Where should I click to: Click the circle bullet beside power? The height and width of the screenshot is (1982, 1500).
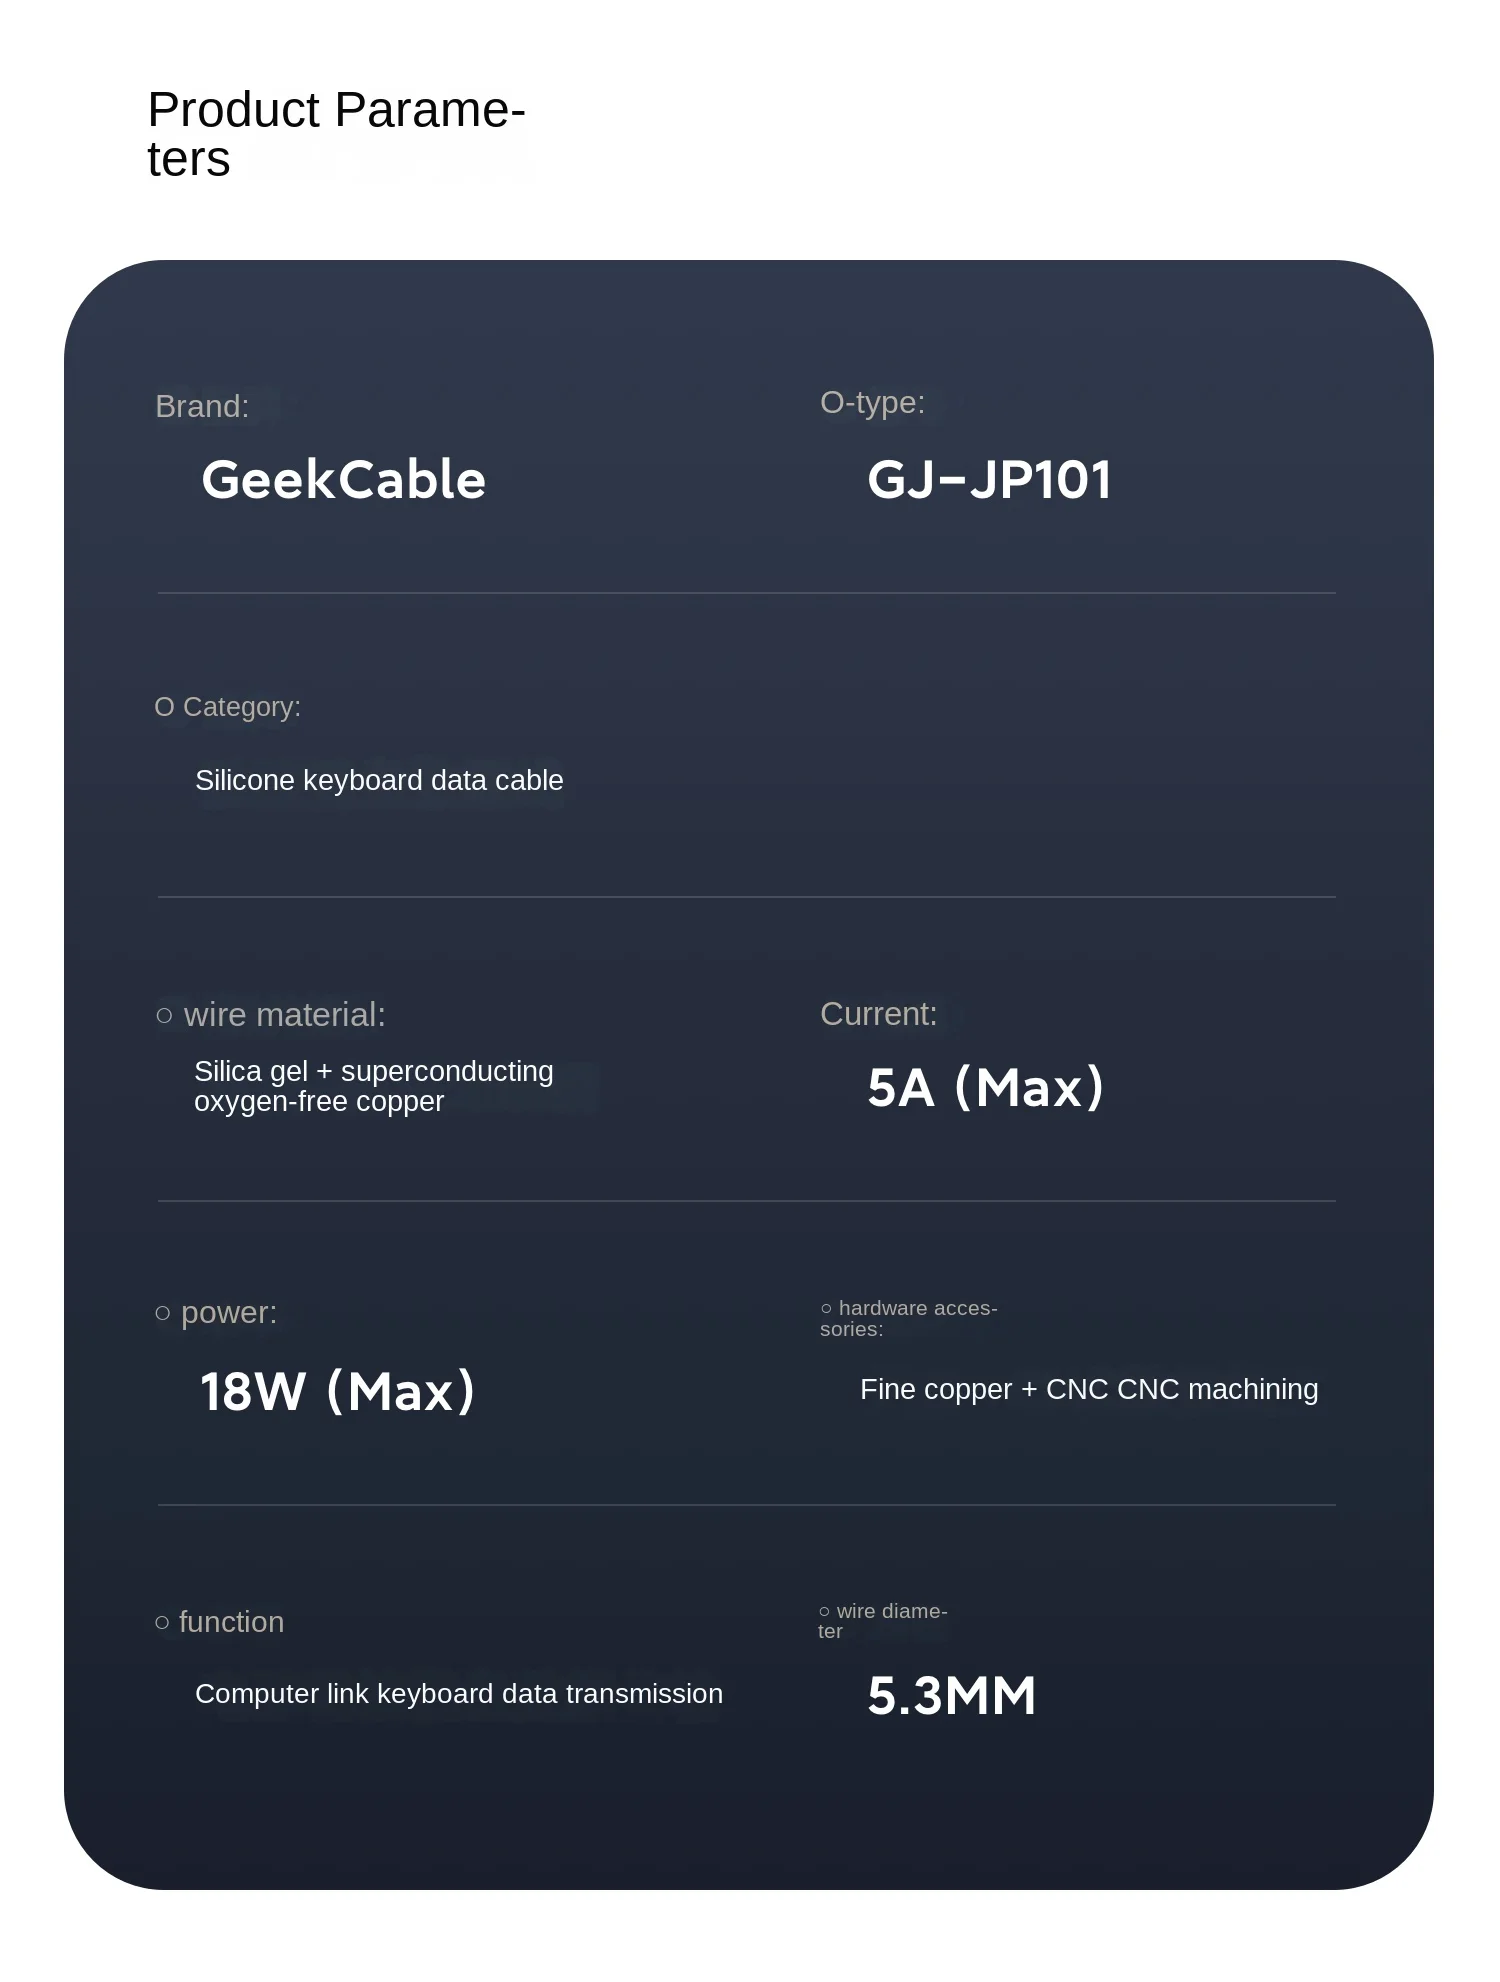pos(163,1313)
